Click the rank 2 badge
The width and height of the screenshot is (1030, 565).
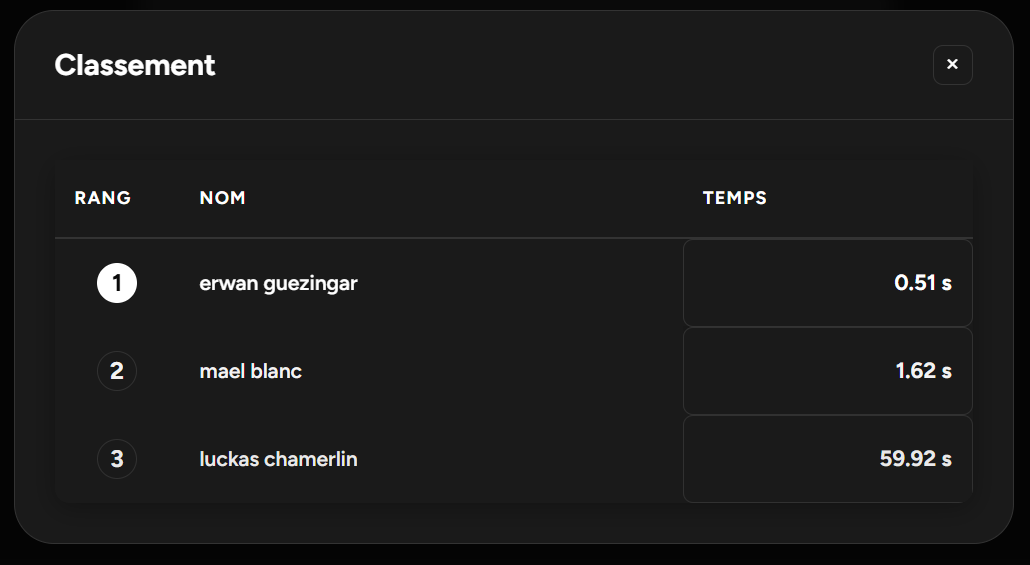click(x=117, y=372)
